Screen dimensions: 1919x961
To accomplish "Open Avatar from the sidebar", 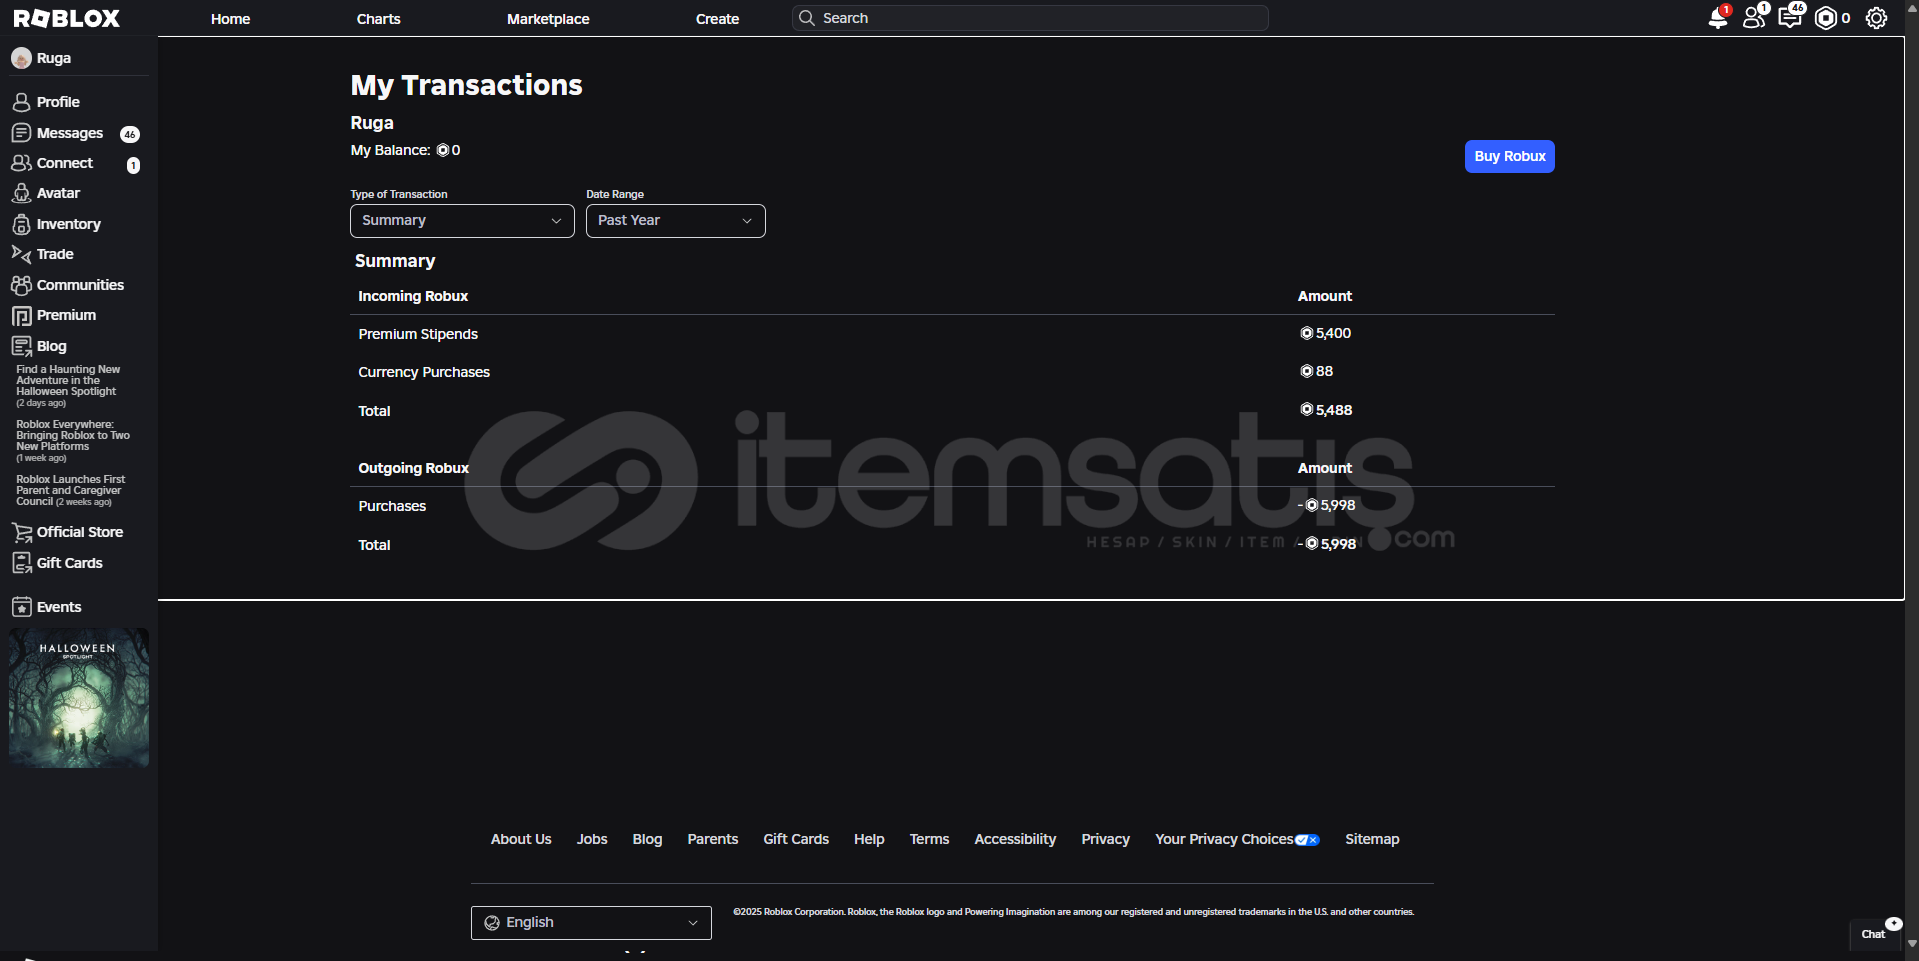I will click(58, 193).
